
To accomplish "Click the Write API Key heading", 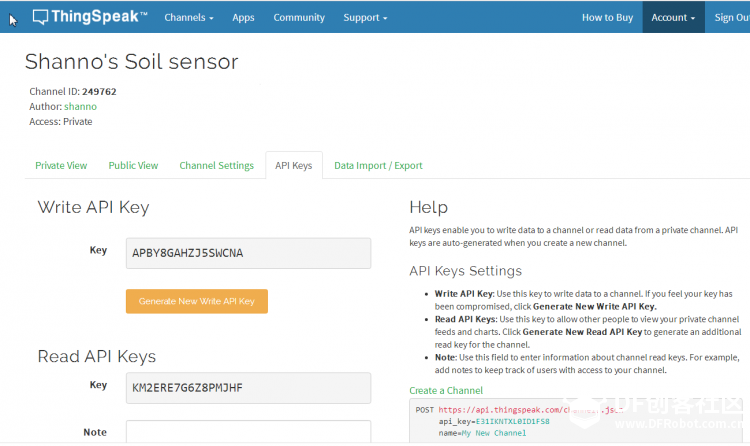I will [x=93, y=207].
